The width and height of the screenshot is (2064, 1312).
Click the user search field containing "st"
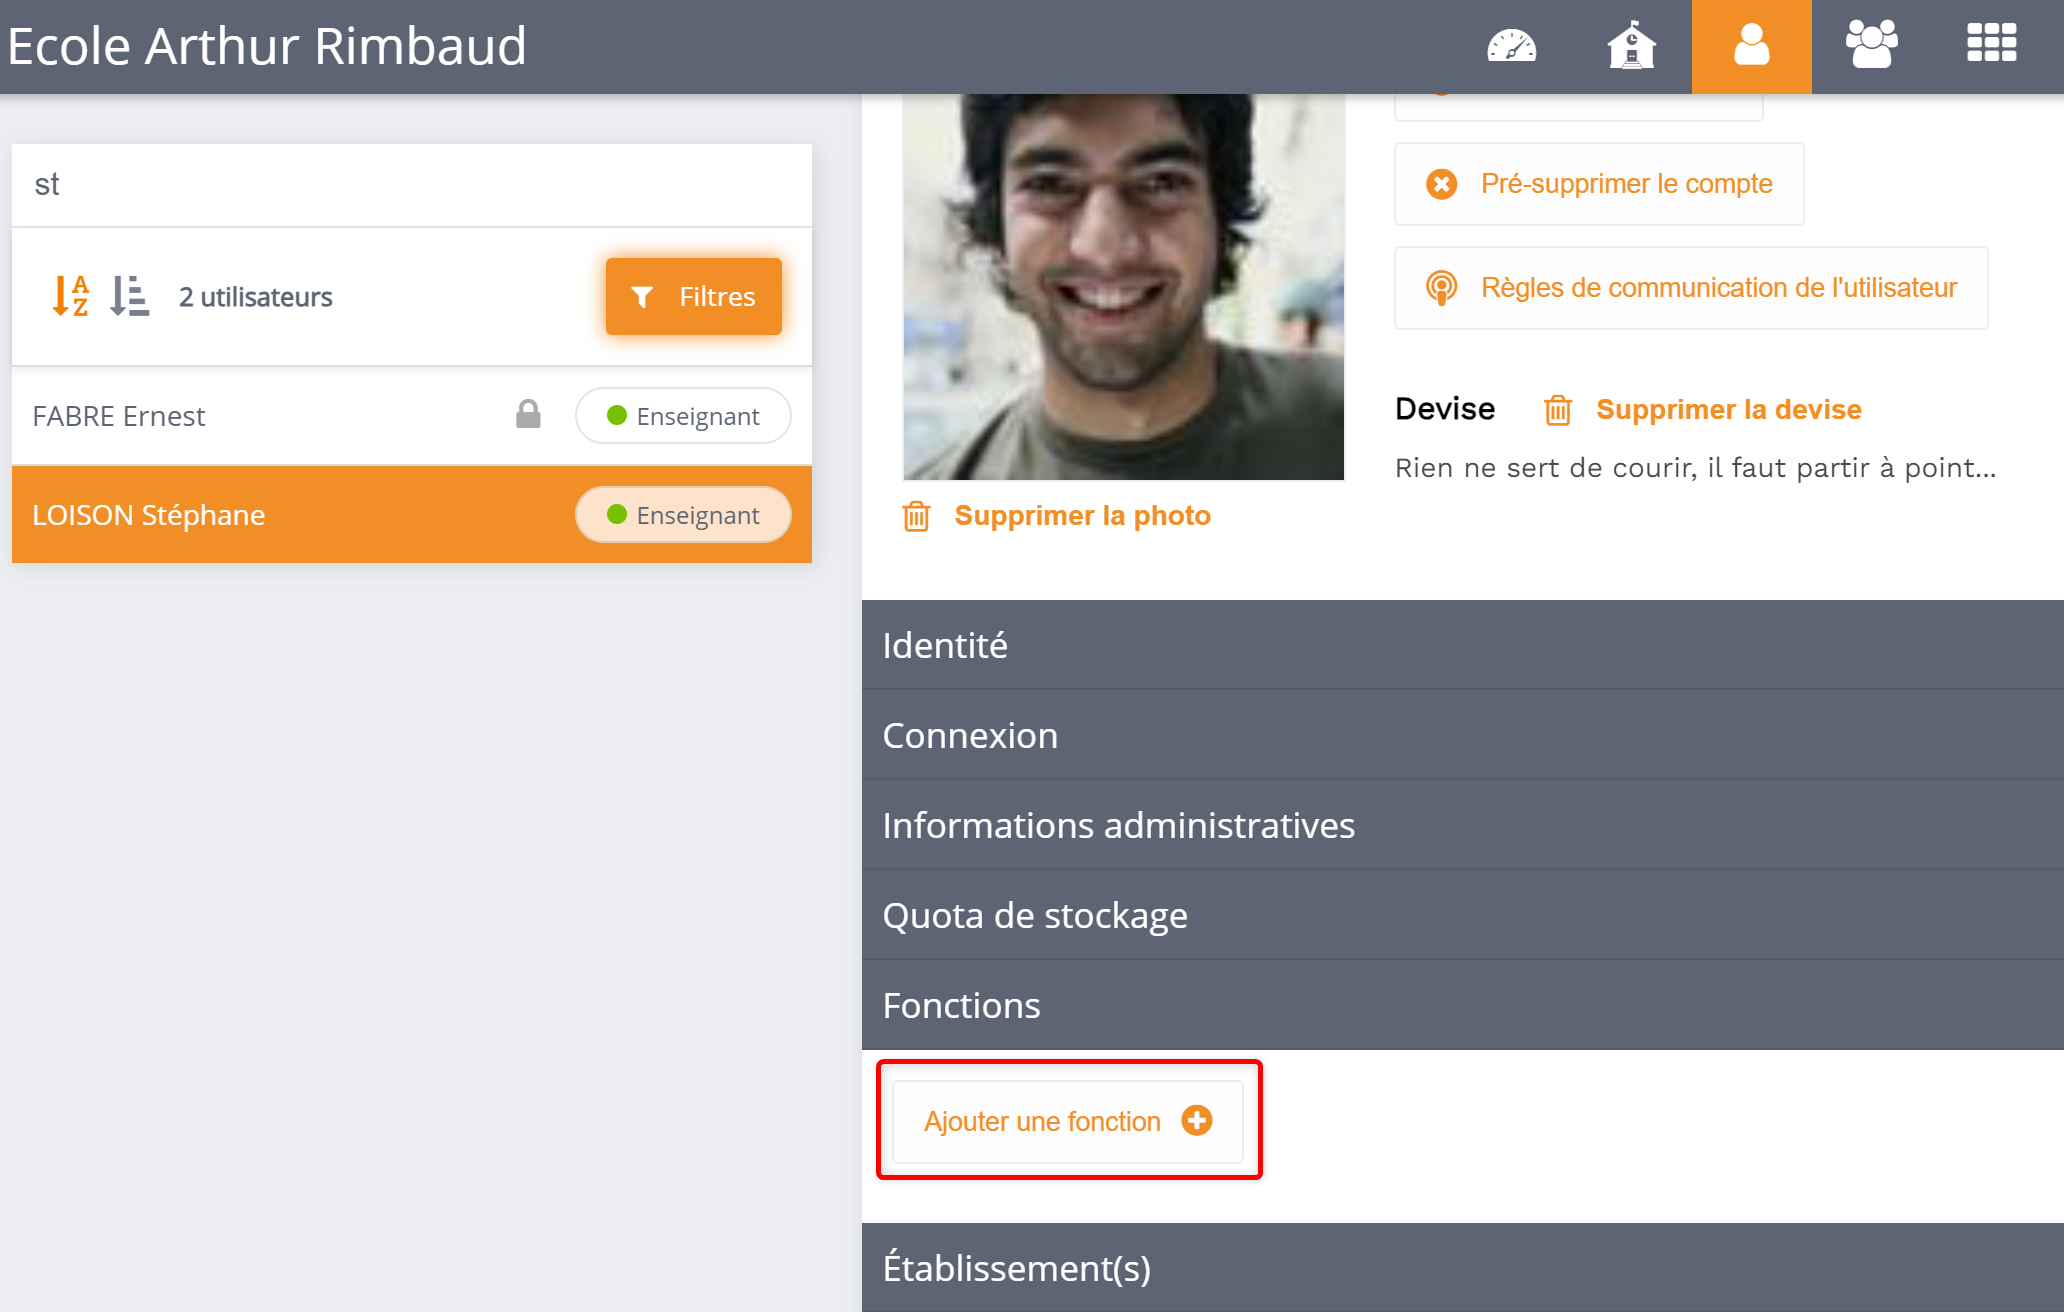tap(411, 185)
